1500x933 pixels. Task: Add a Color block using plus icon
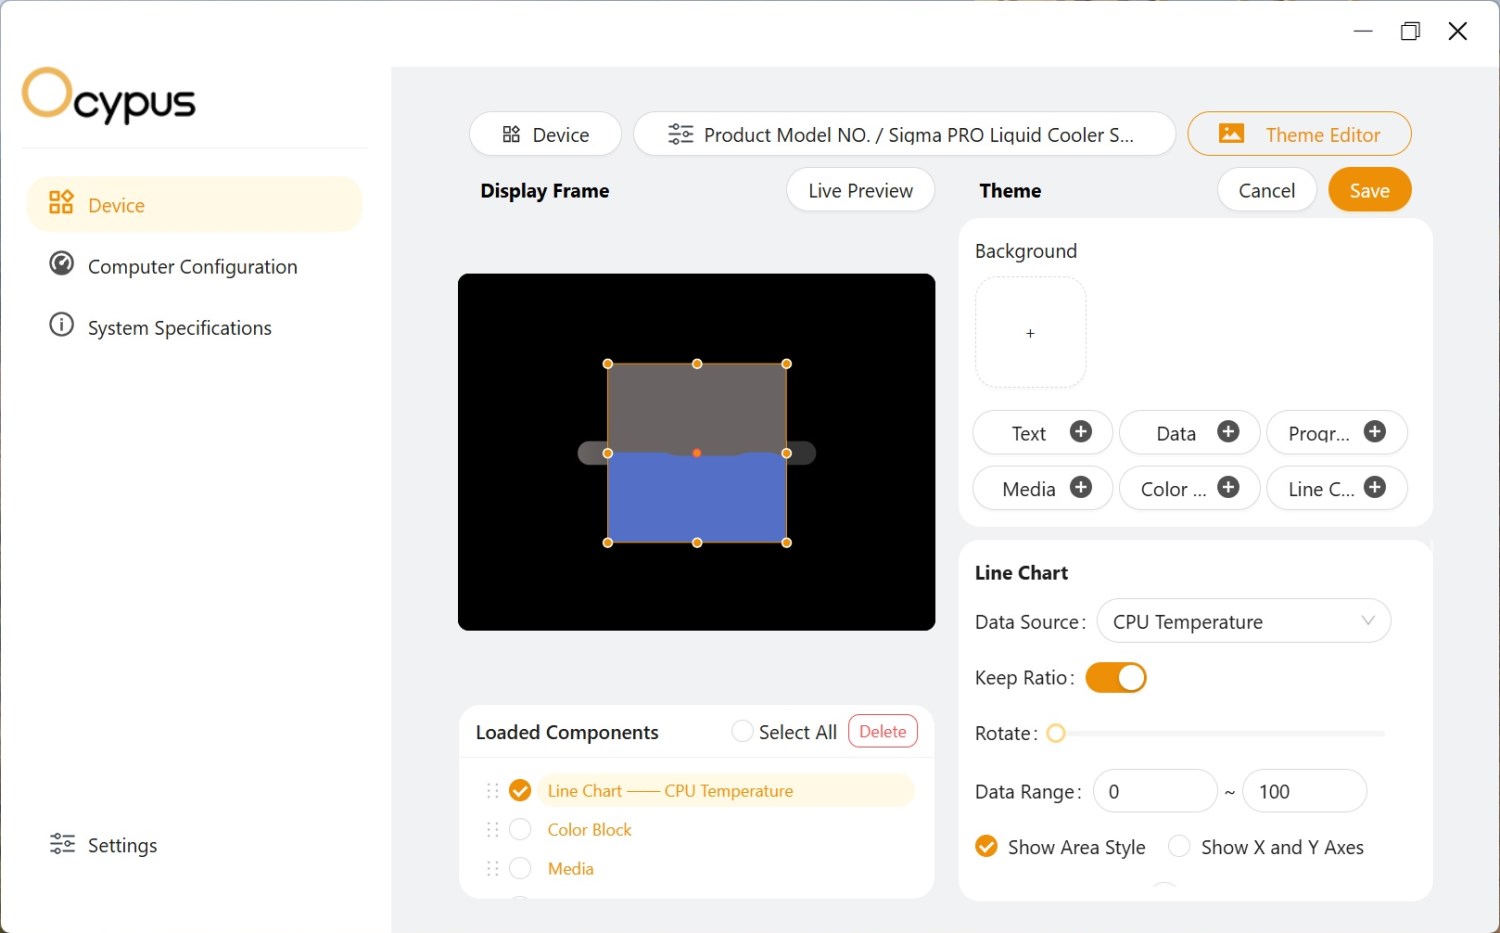[1228, 487]
